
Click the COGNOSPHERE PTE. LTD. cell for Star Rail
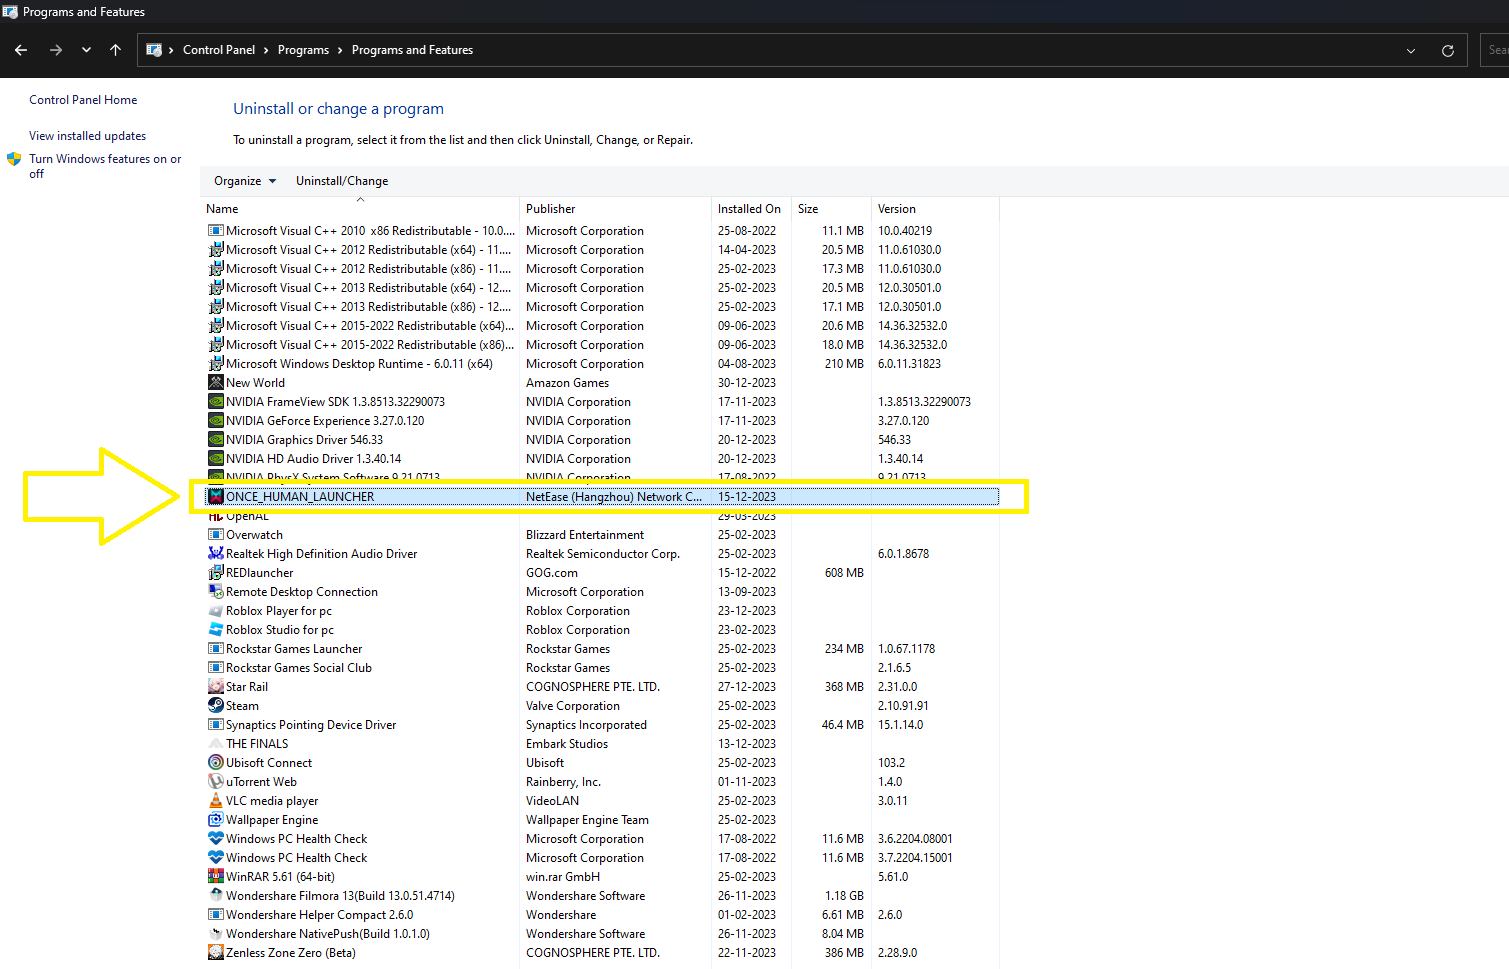[x=593, y=687]
